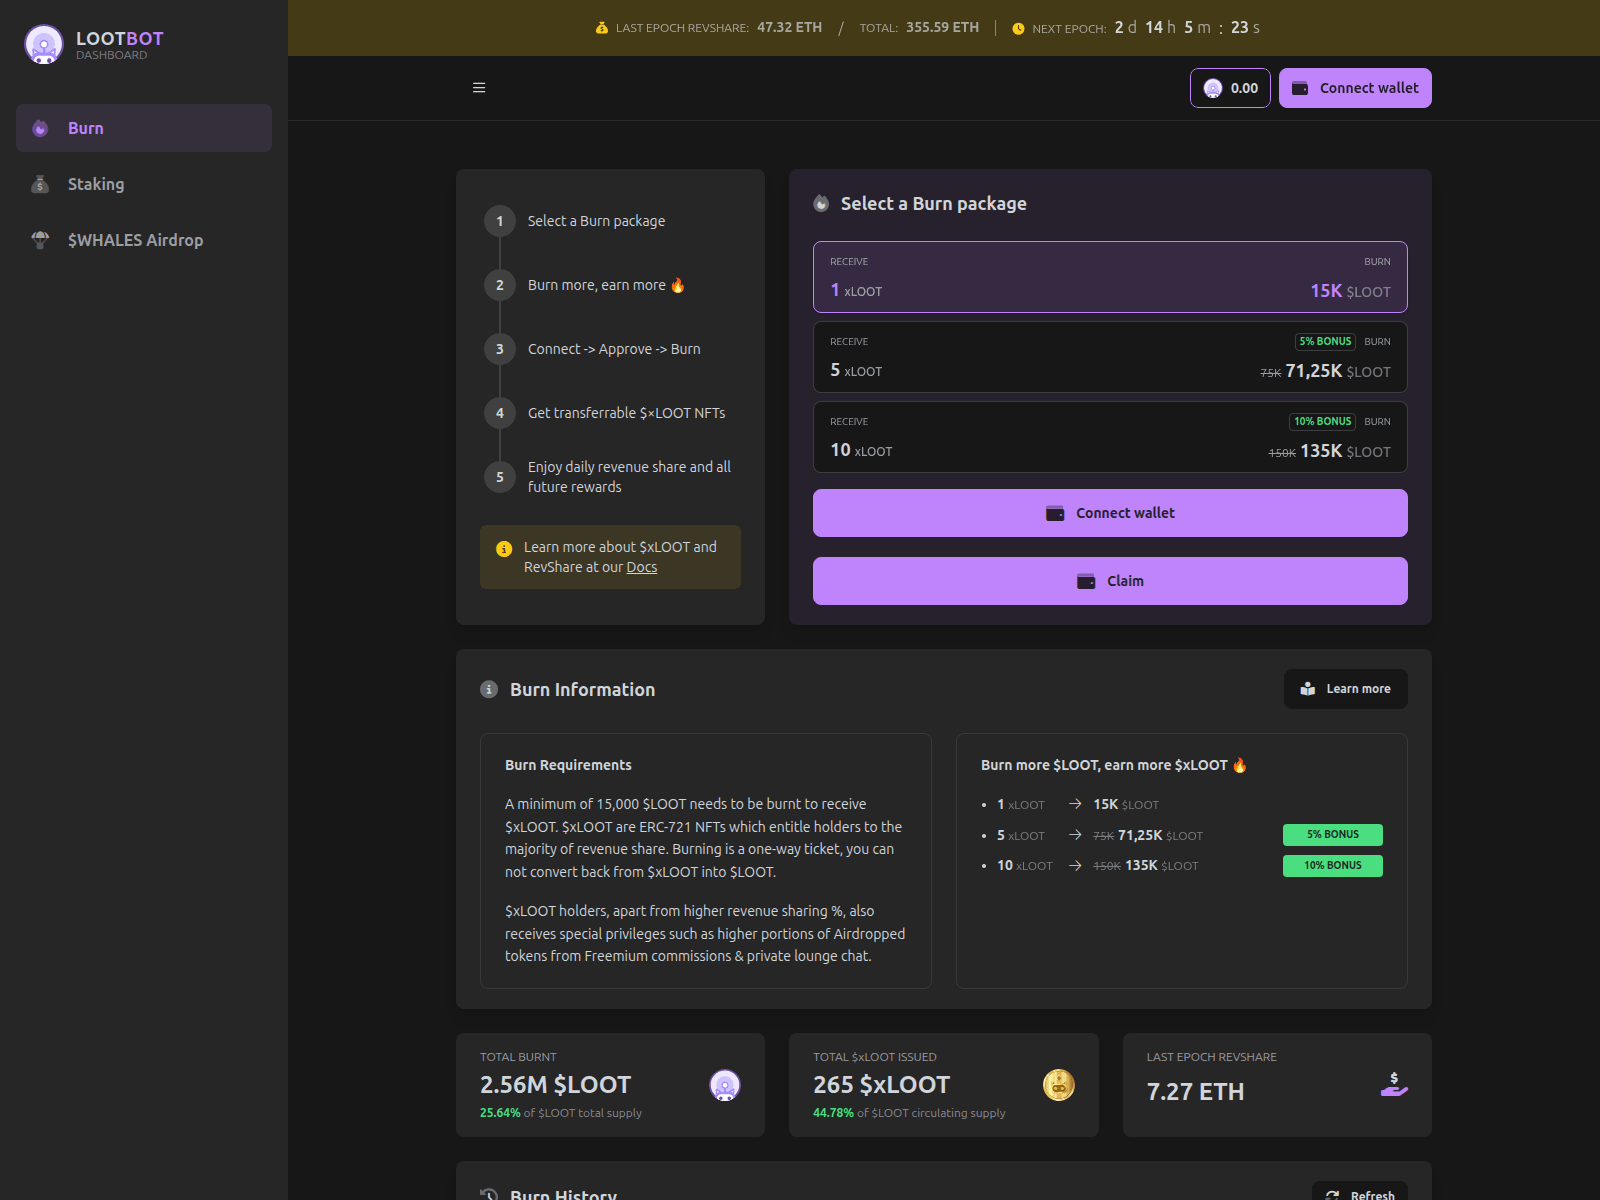Viewport: 1600px width, 1200px height.
Task: Select the 5 xLOOT package with 5% bonus
Action: 1110,357
